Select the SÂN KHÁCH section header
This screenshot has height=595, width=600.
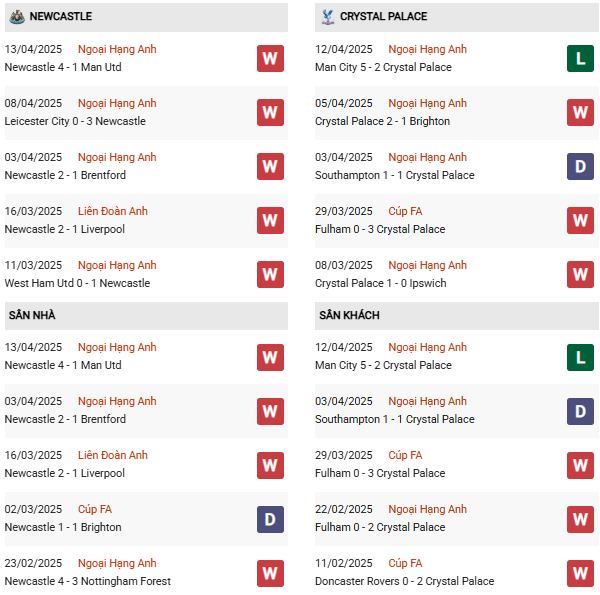[349, 315]
